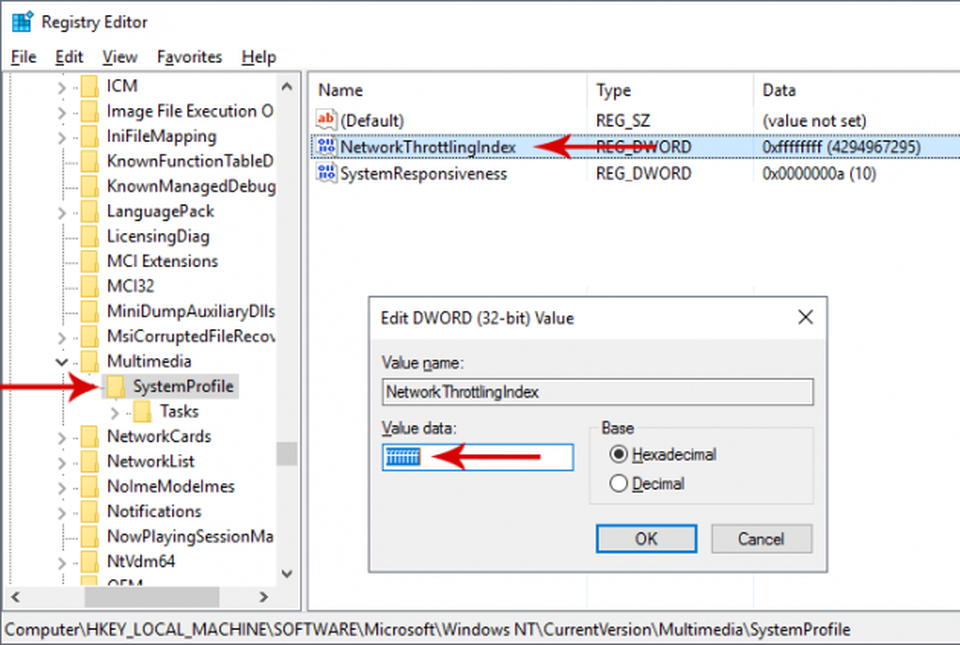The image size is (960, 645).
Task: Click the Value name field
Action: (598, 392)
